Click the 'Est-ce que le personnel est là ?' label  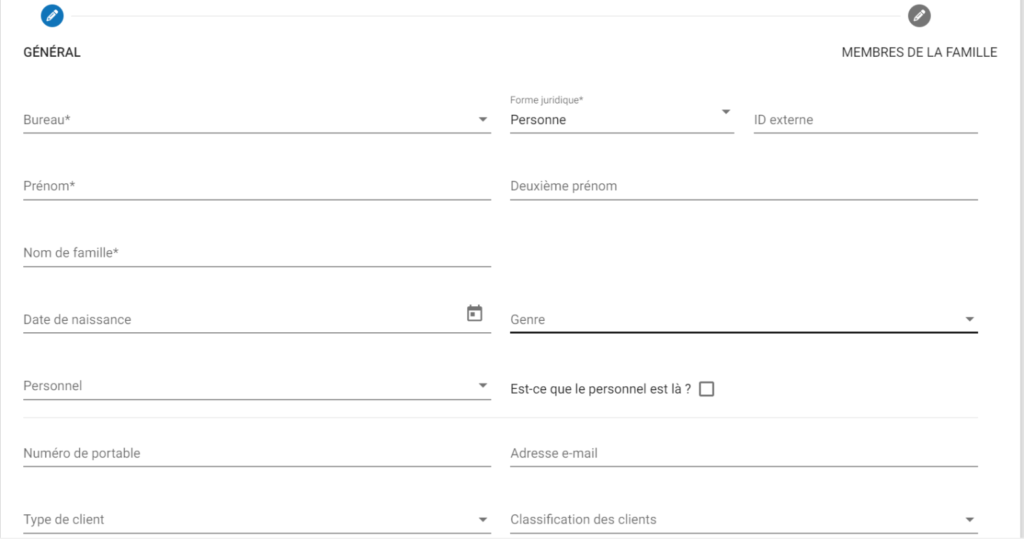click(x=600, y=389)
